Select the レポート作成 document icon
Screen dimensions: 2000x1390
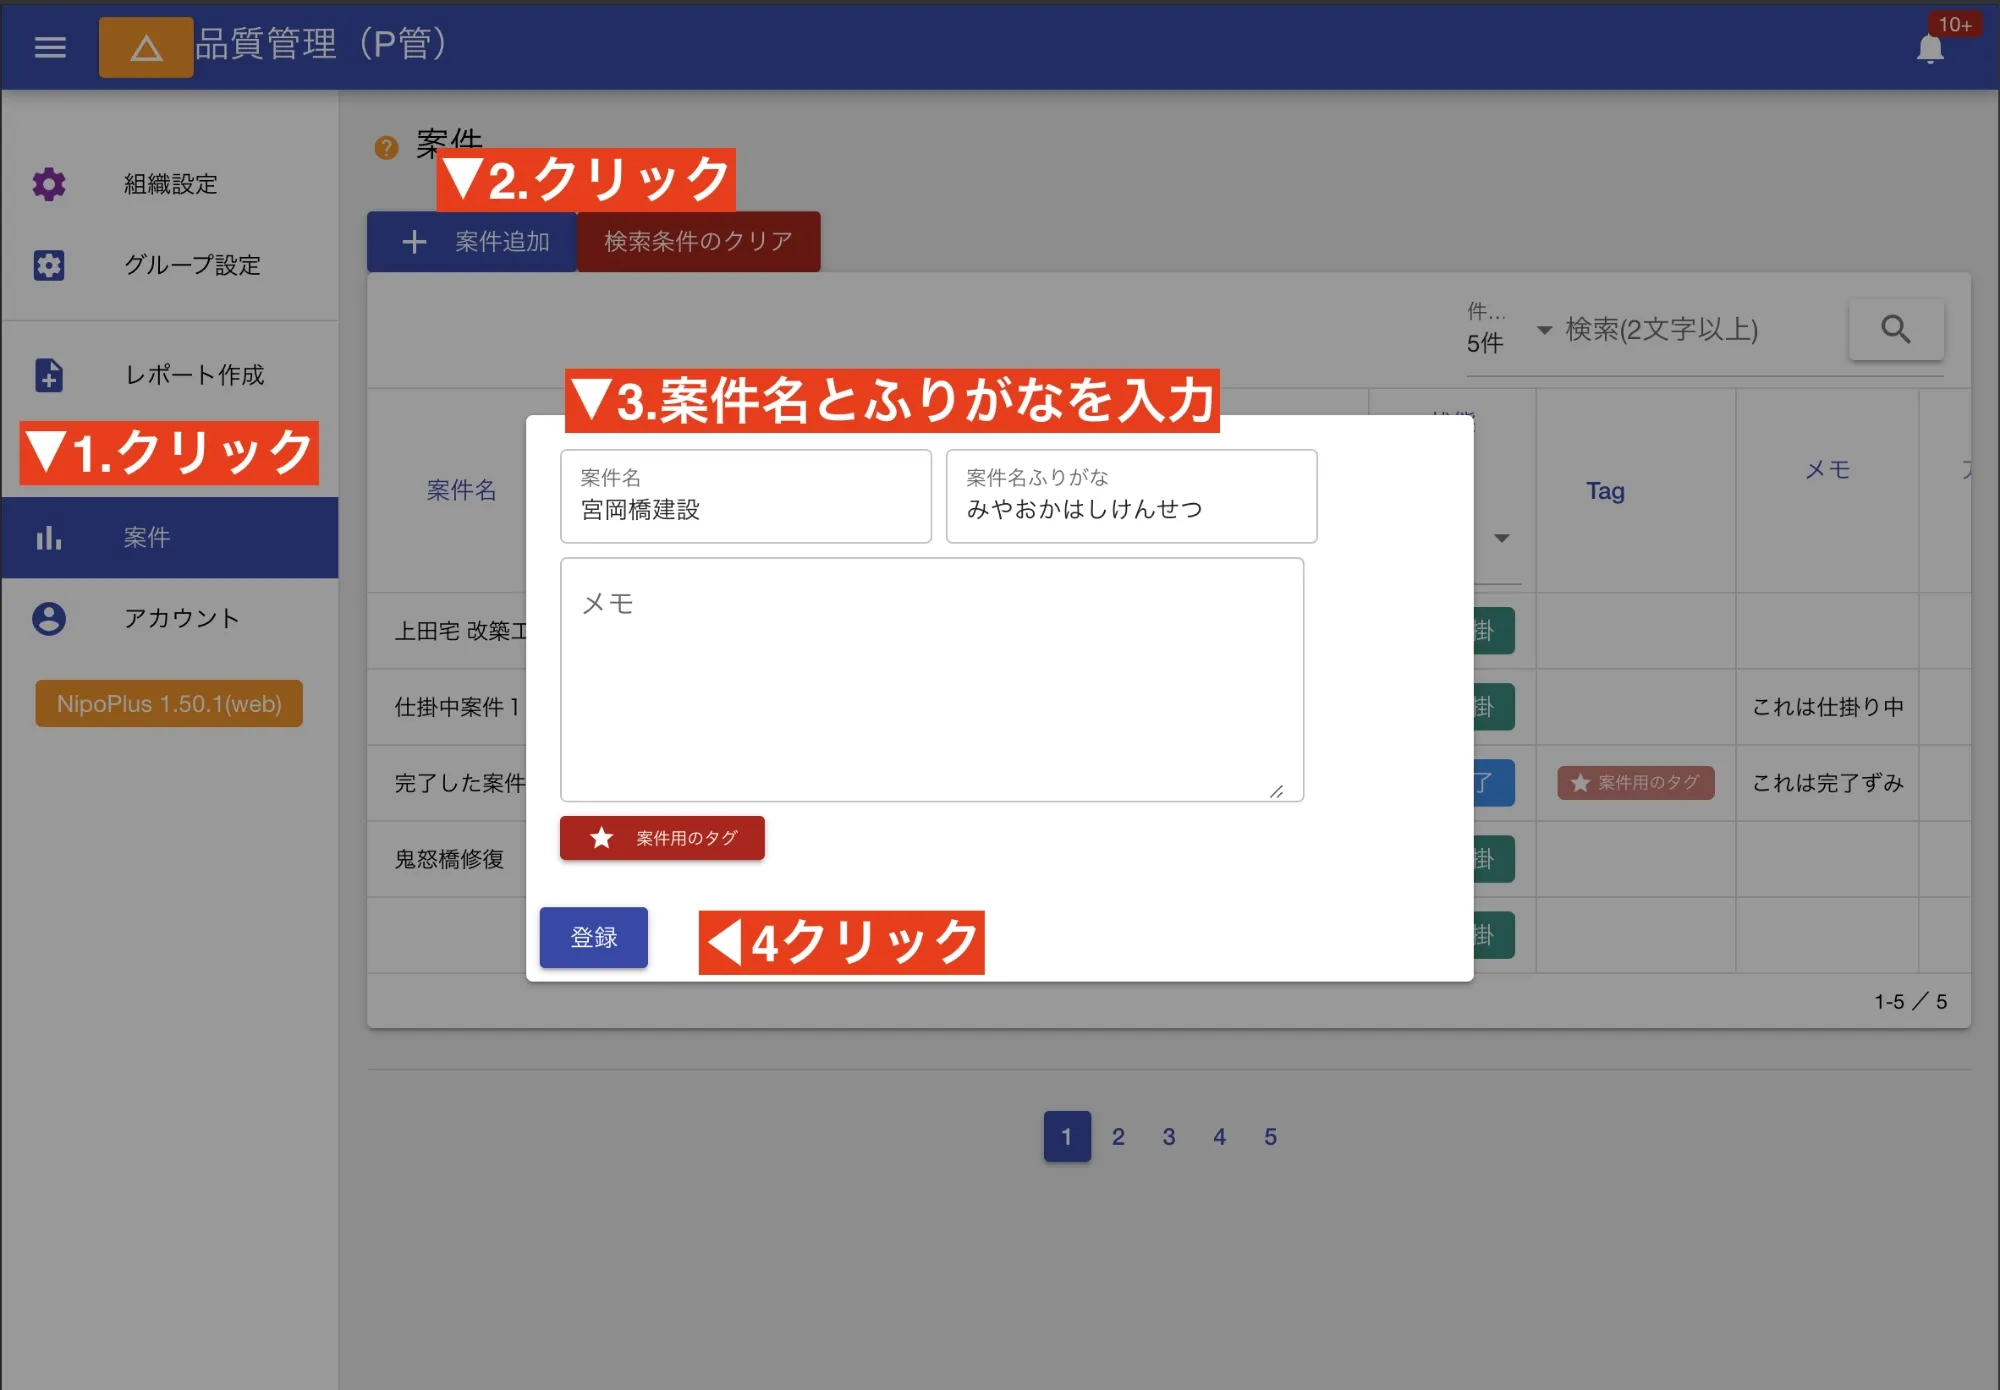click(x=49, y=375)
